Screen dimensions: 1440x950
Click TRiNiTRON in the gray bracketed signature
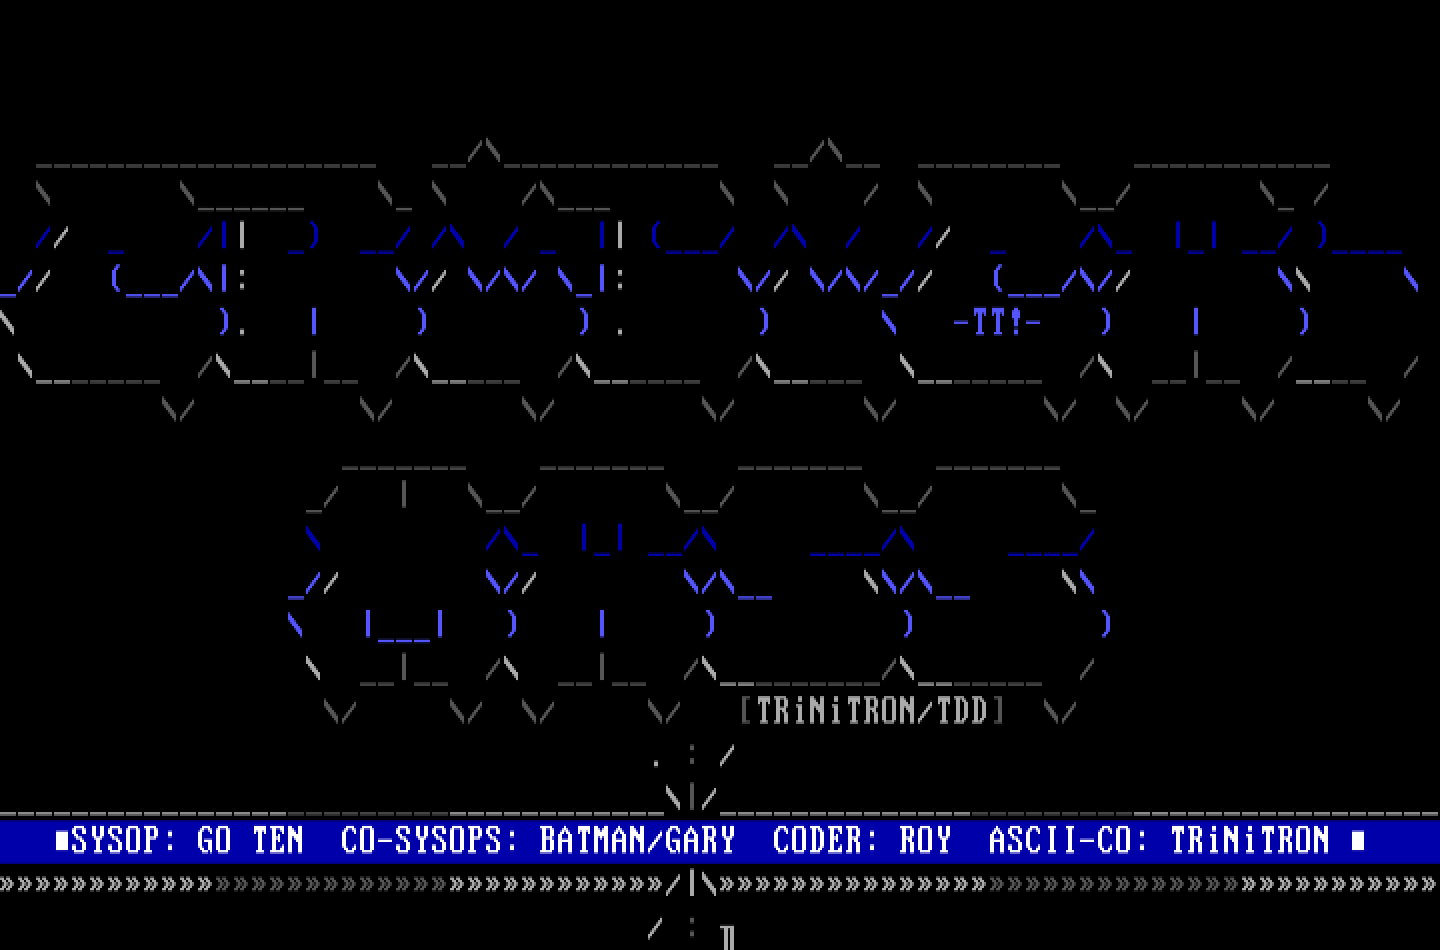click(x=835, y=711)
